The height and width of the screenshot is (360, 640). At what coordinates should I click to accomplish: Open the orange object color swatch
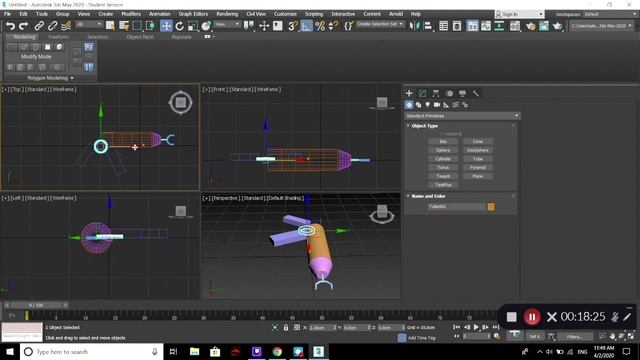click(491, 207)
